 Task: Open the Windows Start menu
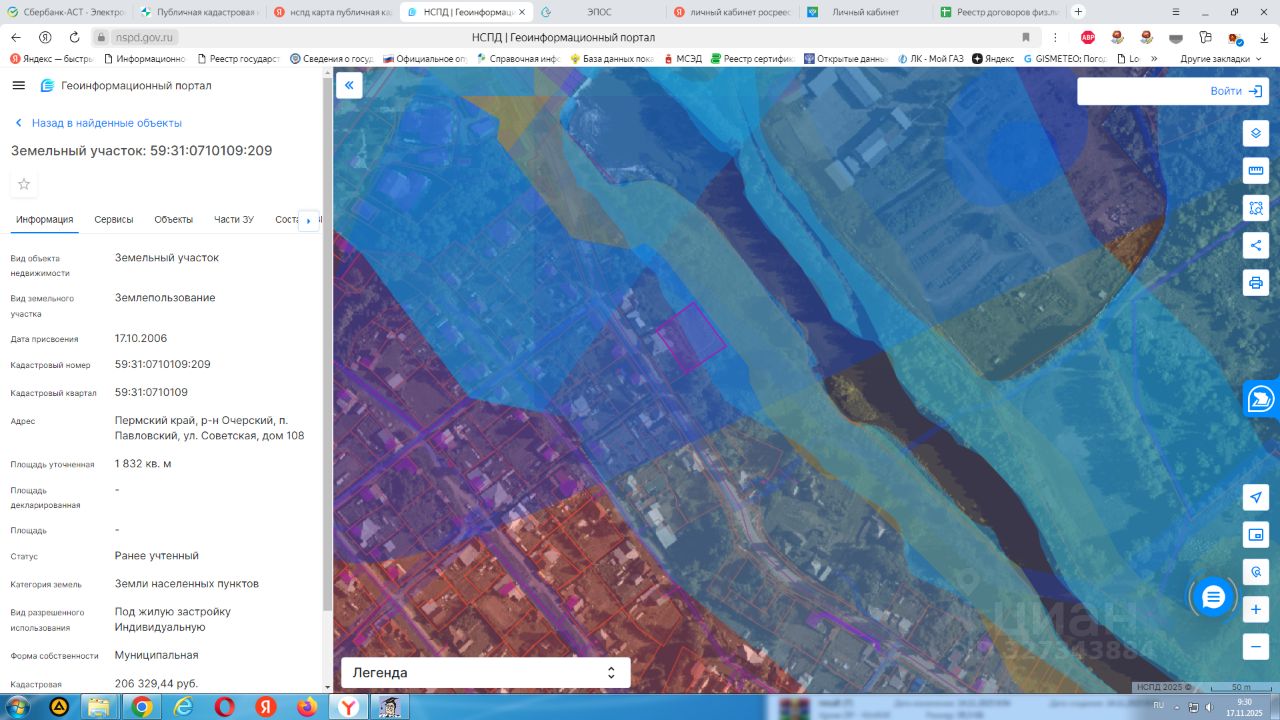pyautogui.click(x=18, y=707)
